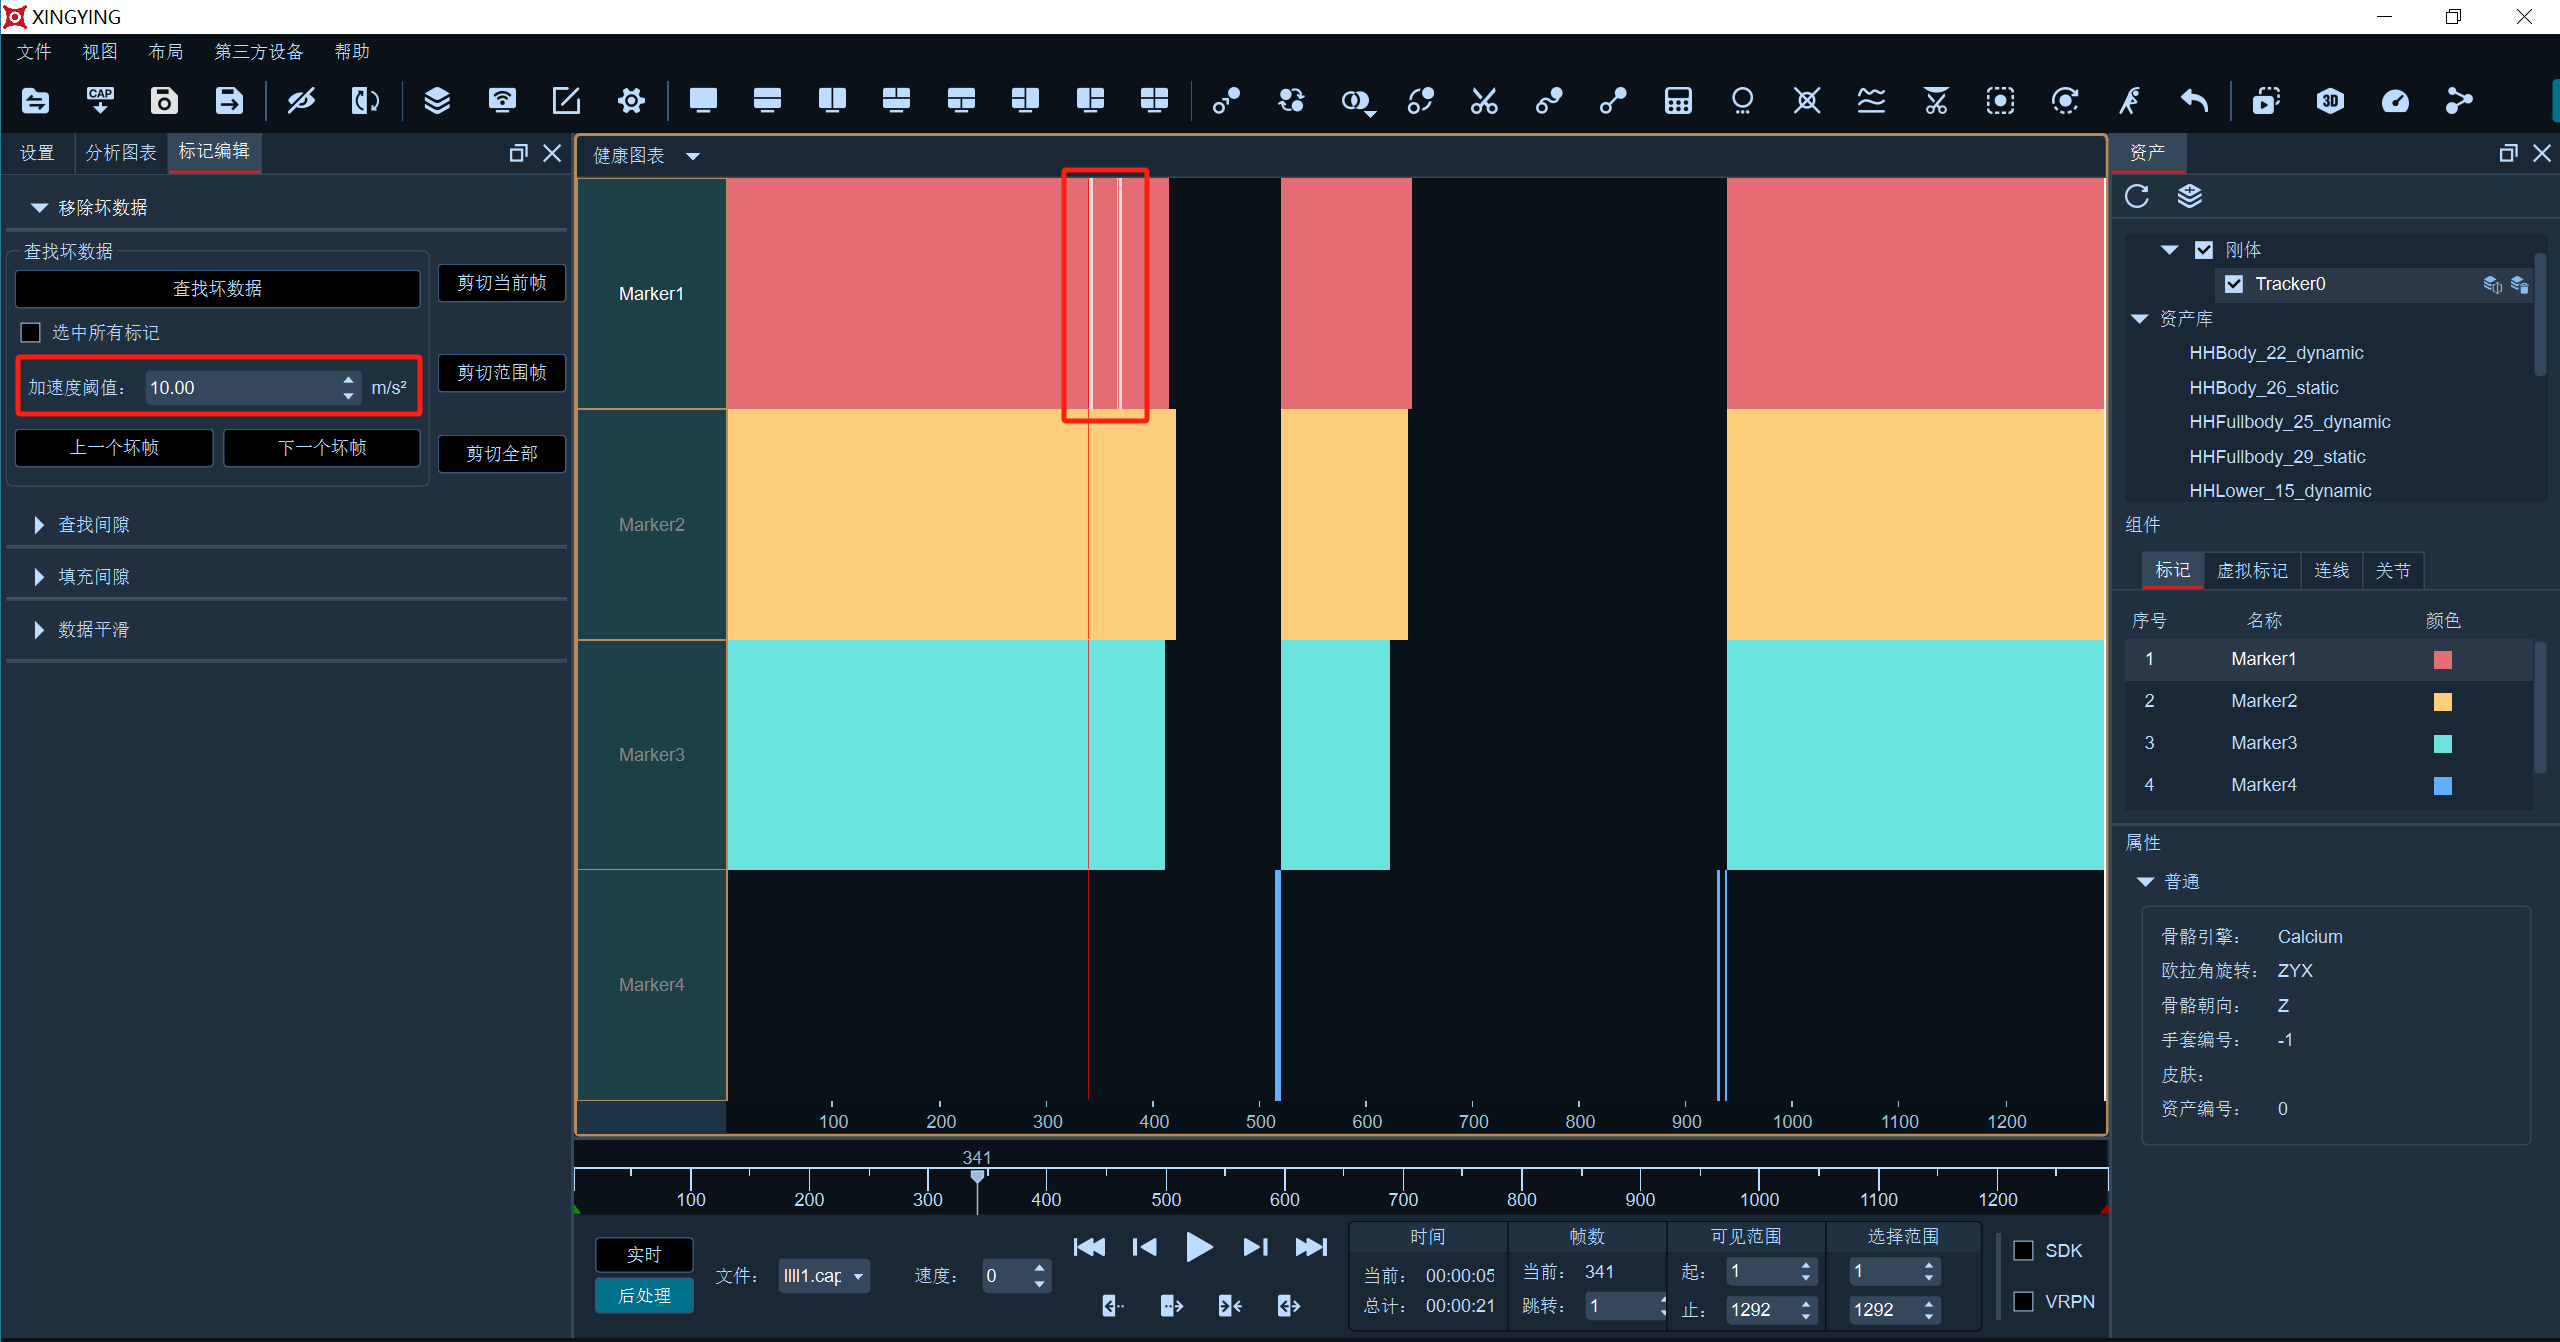Click the 查找坏数据 button
This screenshot has width=2560, height=1342.
click(x=217, y=289)
